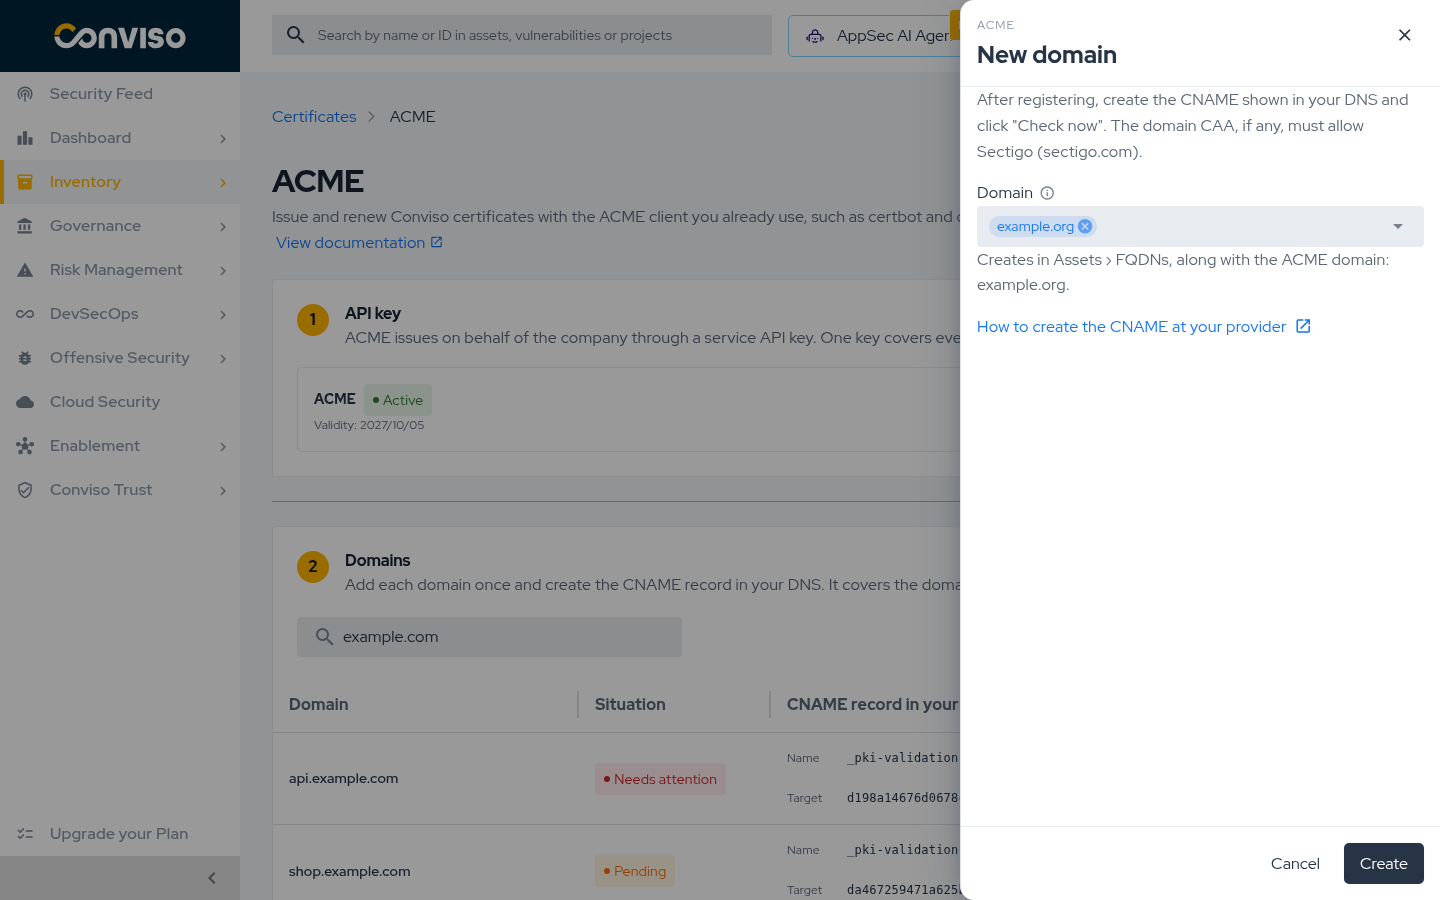Expand the DevSecOps chevron
1440x900 pixels.
point(223,315)
